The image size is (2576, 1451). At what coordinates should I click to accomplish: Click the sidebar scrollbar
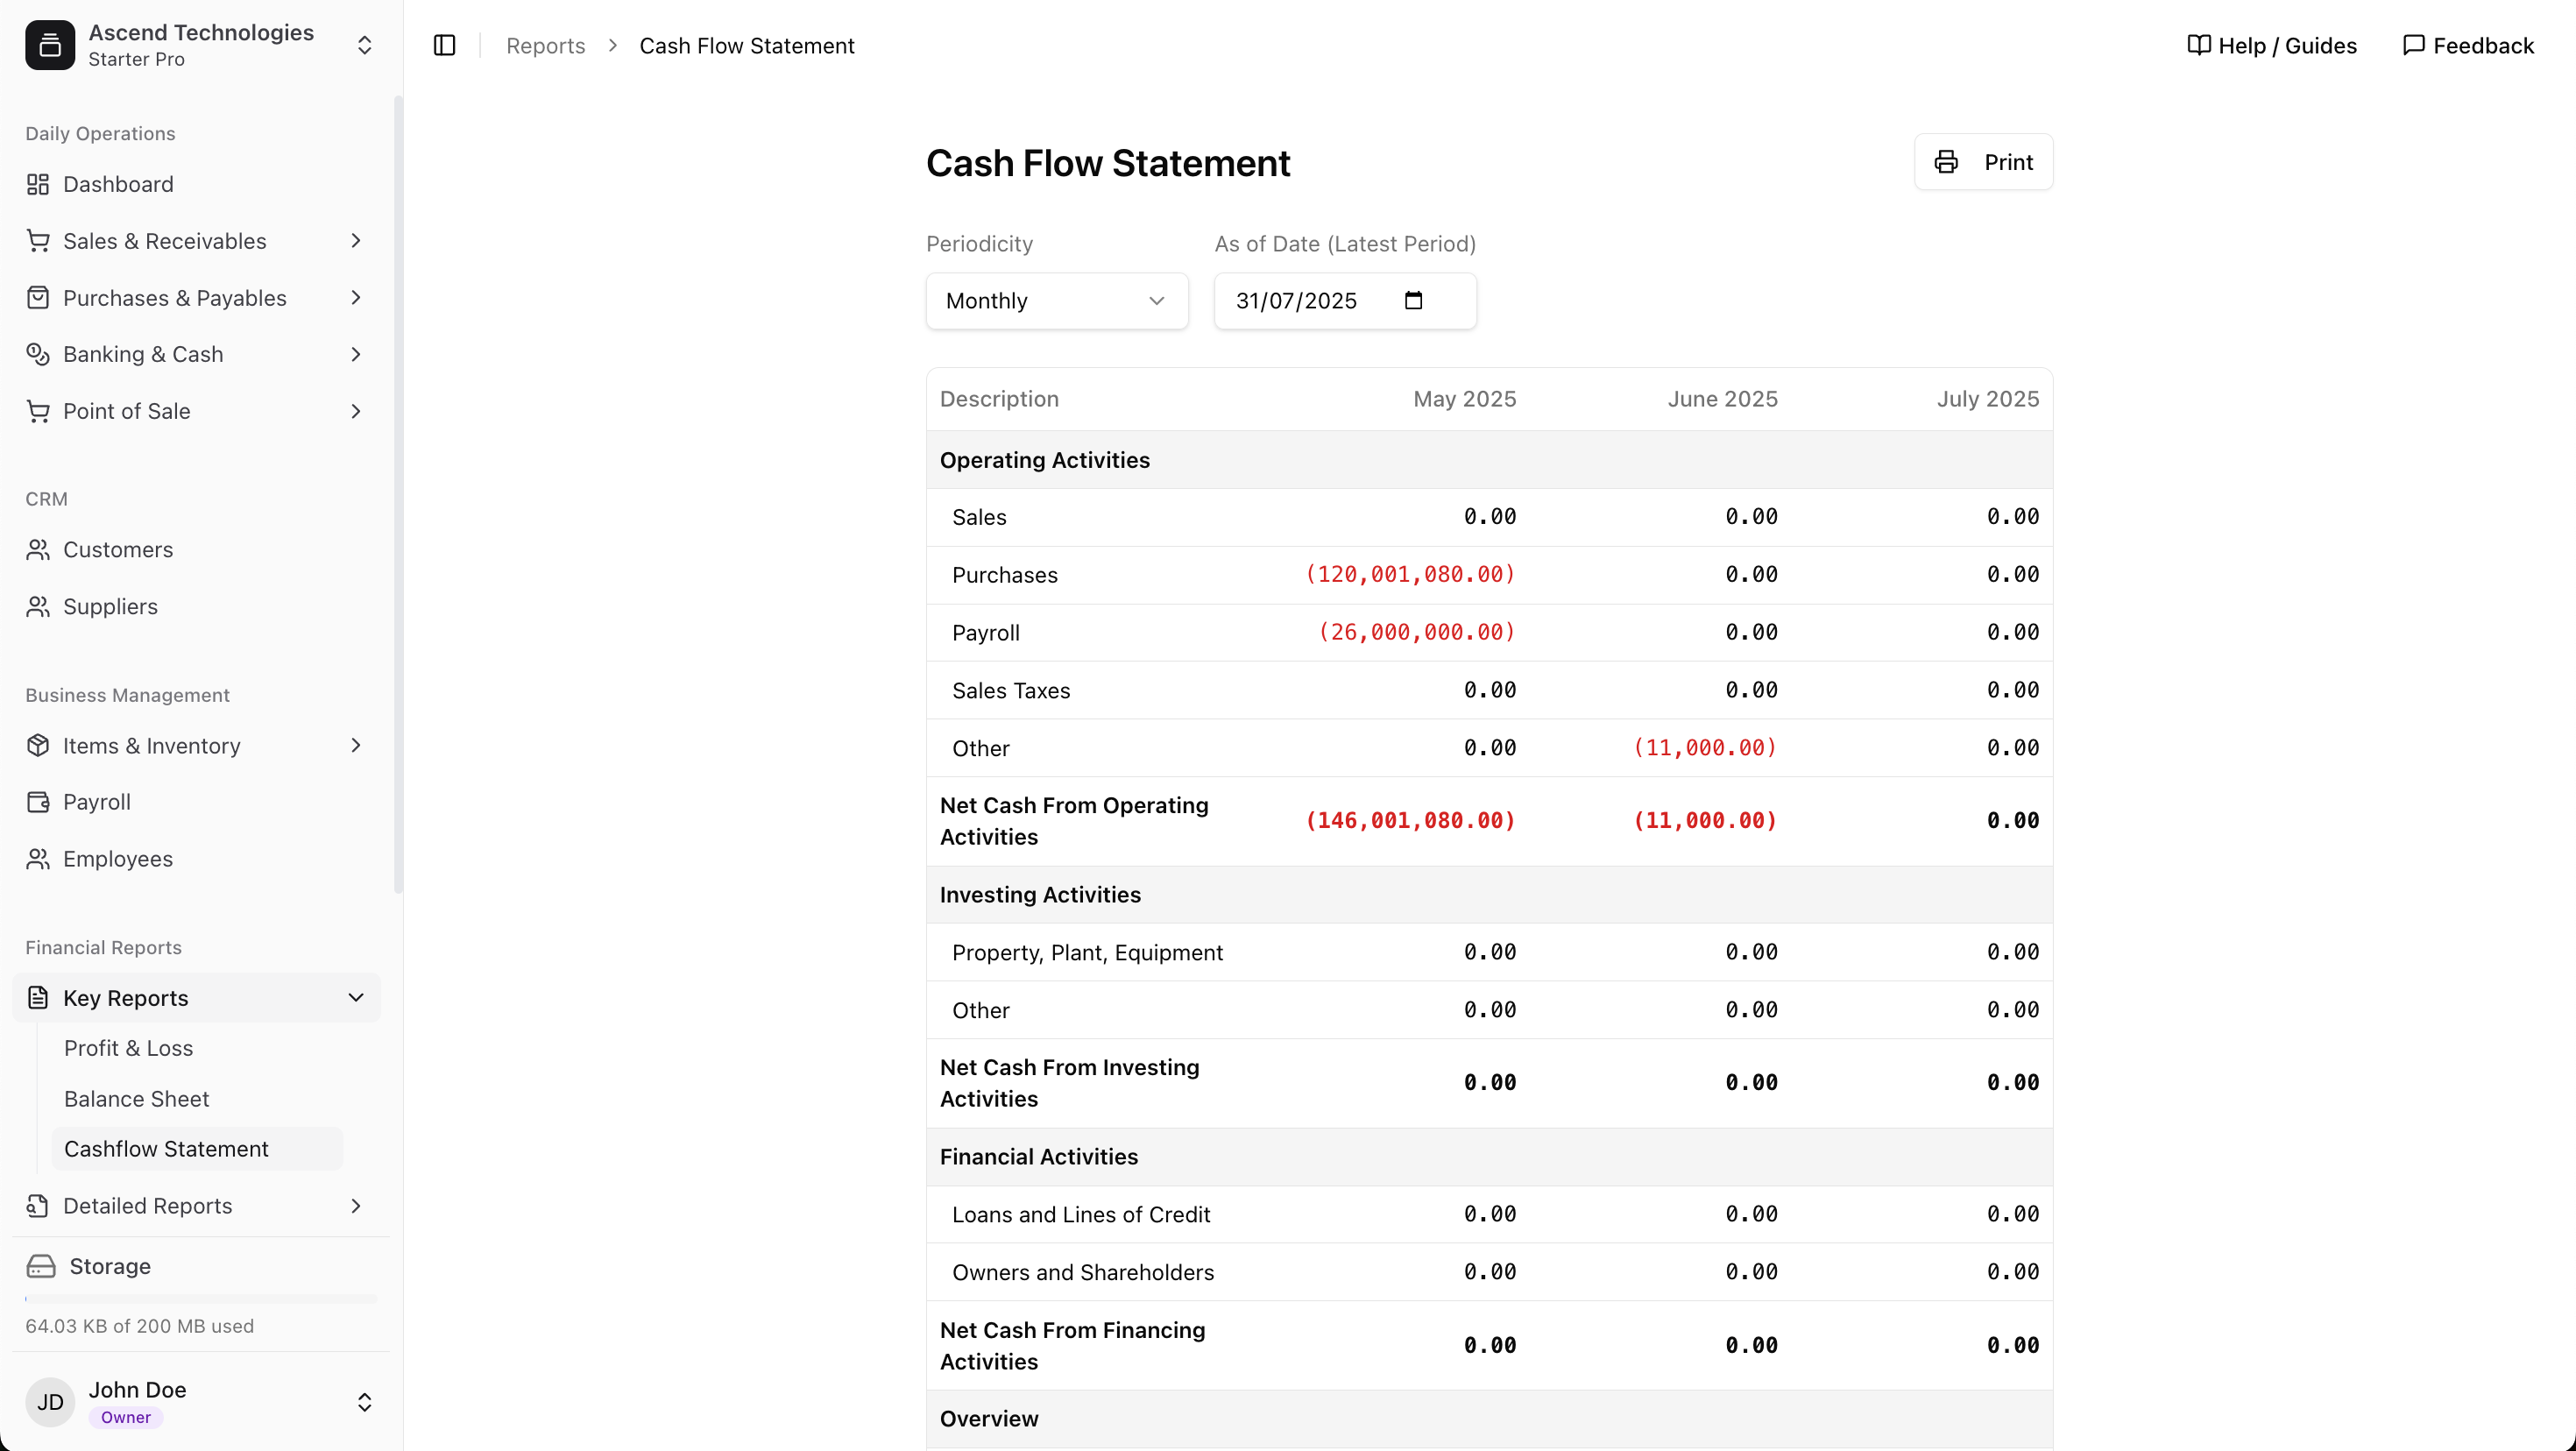398,495
